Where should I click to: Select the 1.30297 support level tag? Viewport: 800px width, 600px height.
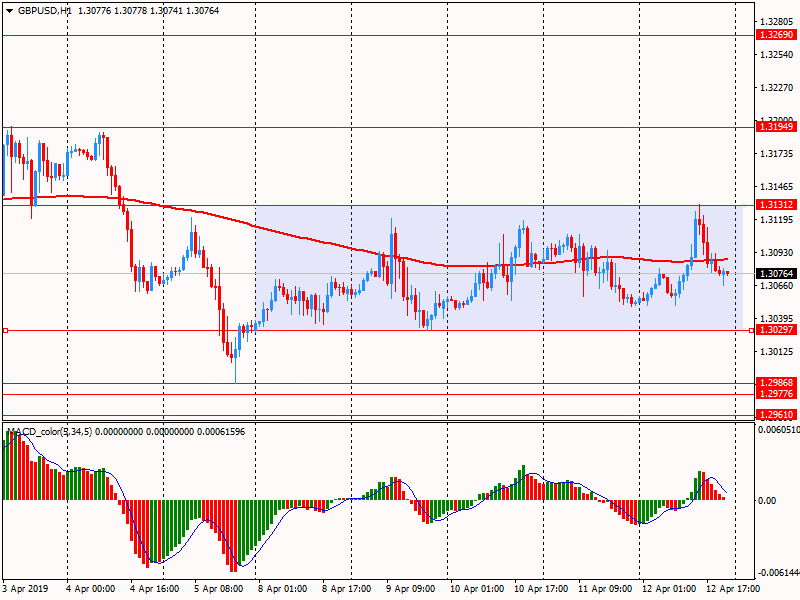[775, 330]
